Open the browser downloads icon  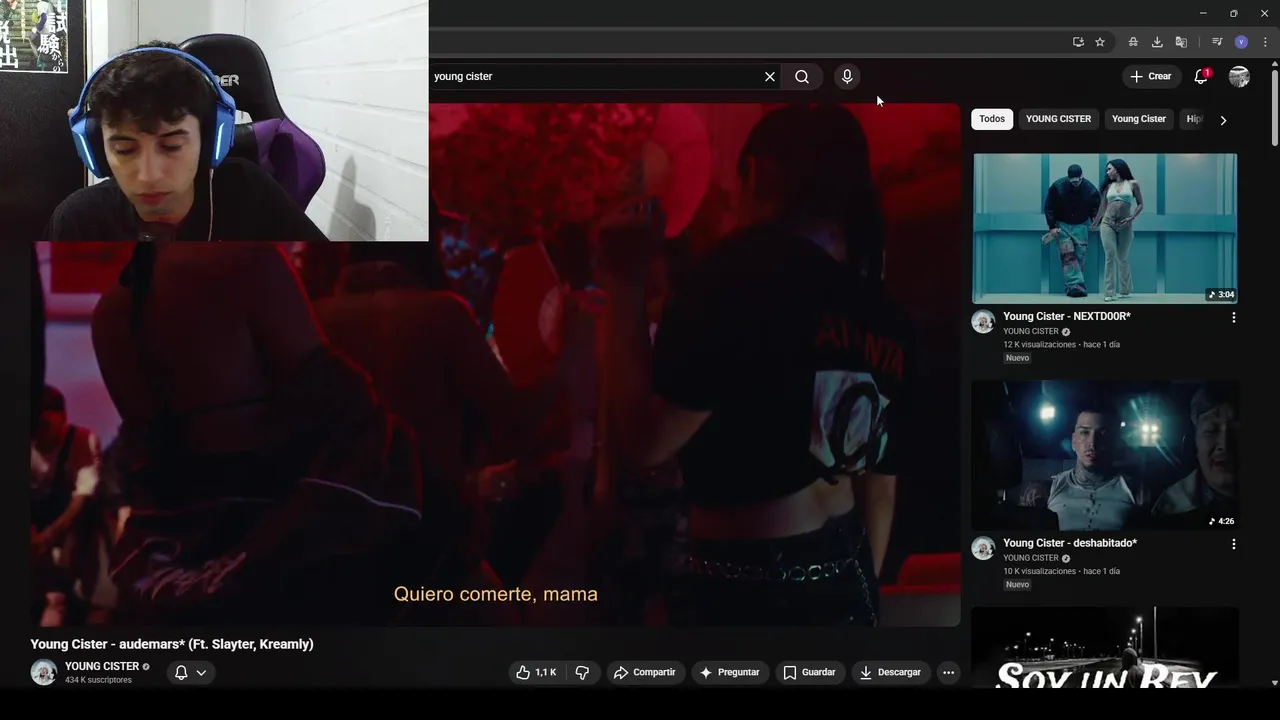[x=1157, y=42]
